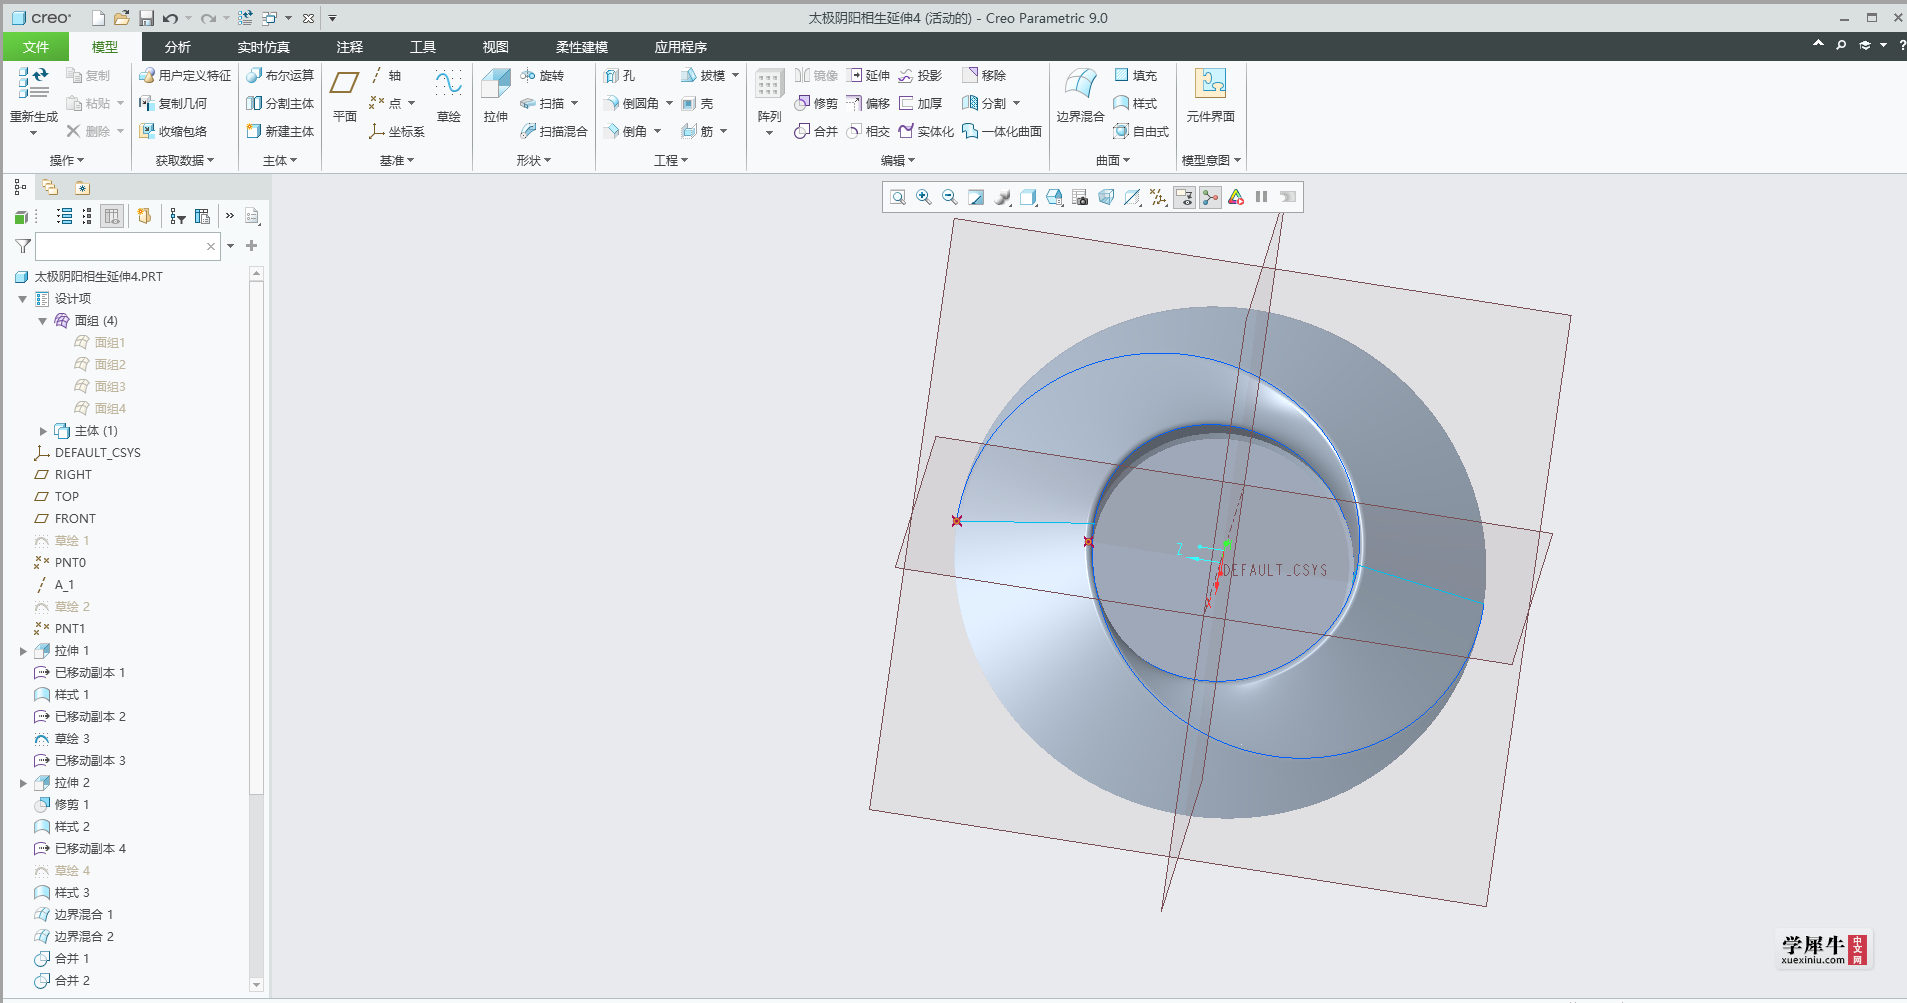Image resolution: width=1907 pixels, height=1003 pixels.
Task: Switch to the 注释 ribbon tab
Action: 350,47
